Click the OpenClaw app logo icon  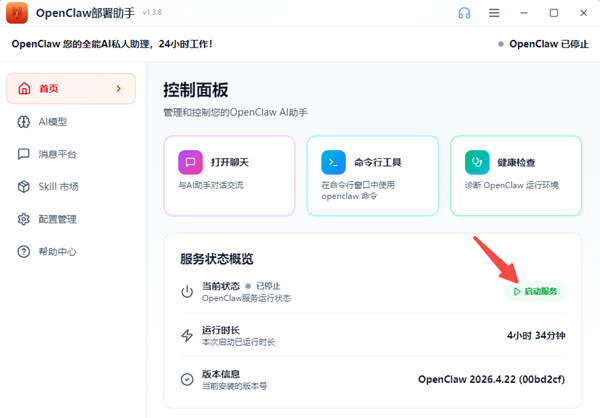[17, 13]
